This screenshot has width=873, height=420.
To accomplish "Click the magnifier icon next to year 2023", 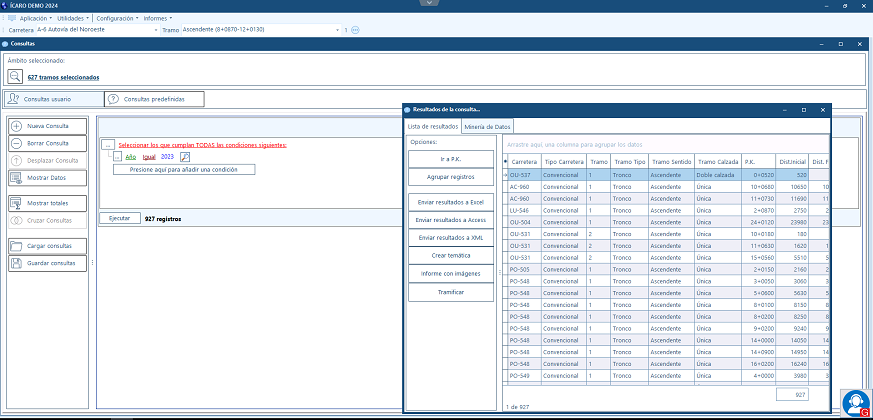I will [x=185, y=157].
